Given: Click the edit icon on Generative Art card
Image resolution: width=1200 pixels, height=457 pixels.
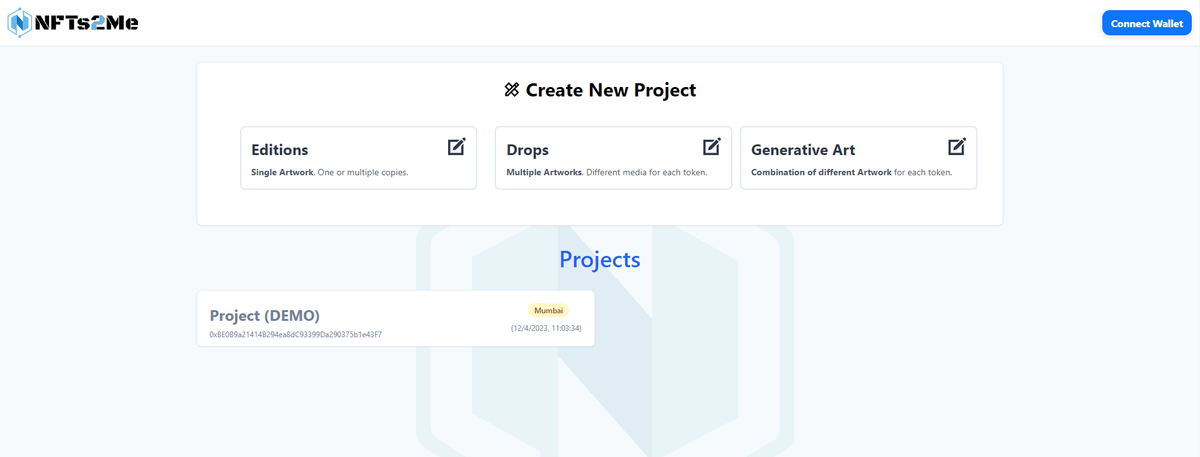Looking at the screenshot, I should 956,147.
